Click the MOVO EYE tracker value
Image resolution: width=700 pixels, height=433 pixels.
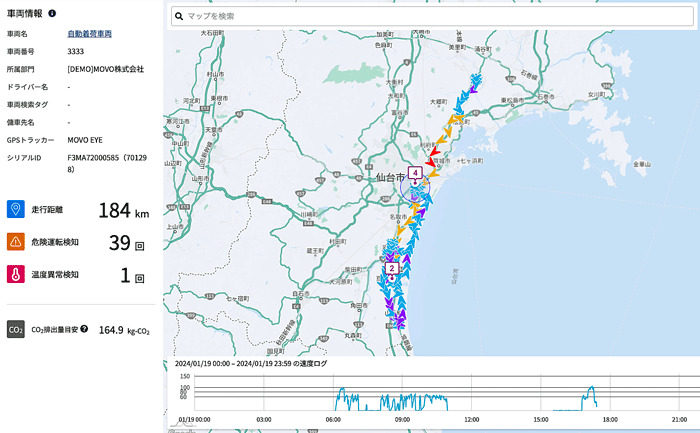(x=85, y=140)
